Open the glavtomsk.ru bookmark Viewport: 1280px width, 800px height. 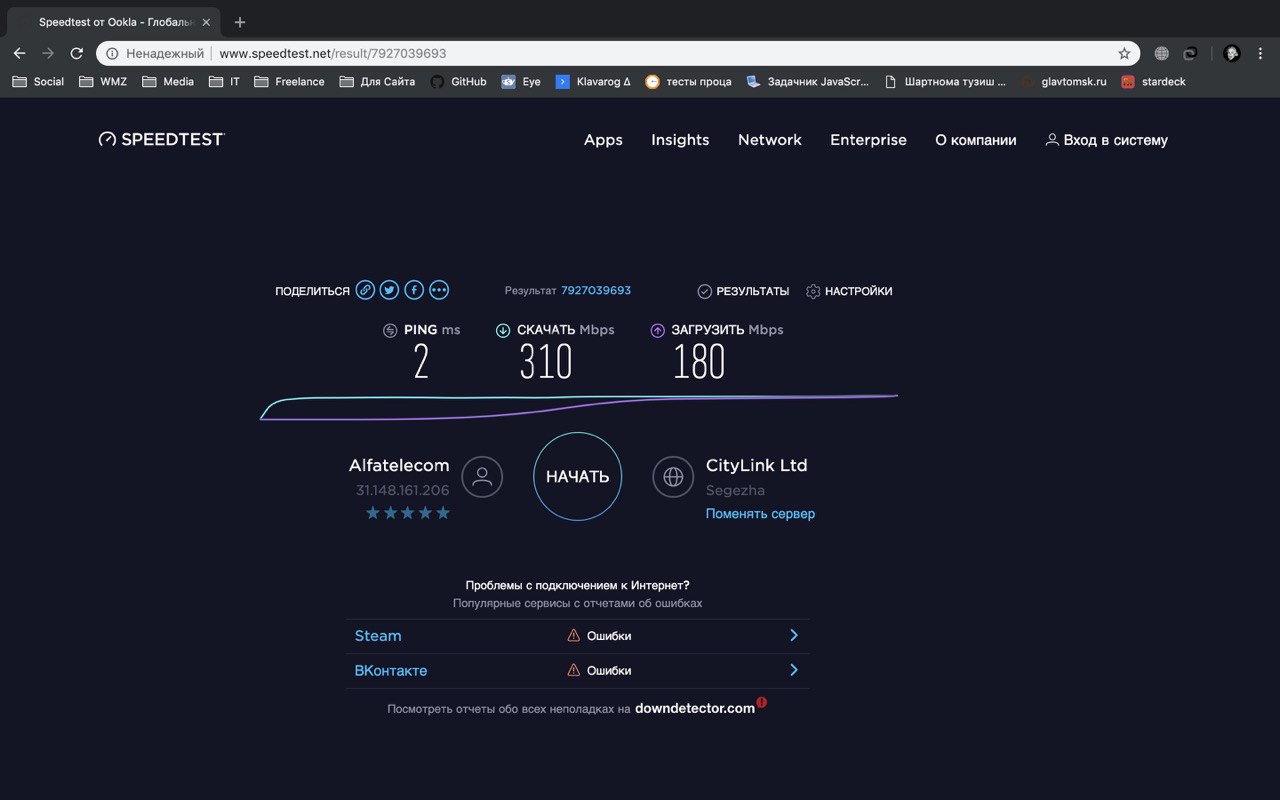click(1064, 82)
